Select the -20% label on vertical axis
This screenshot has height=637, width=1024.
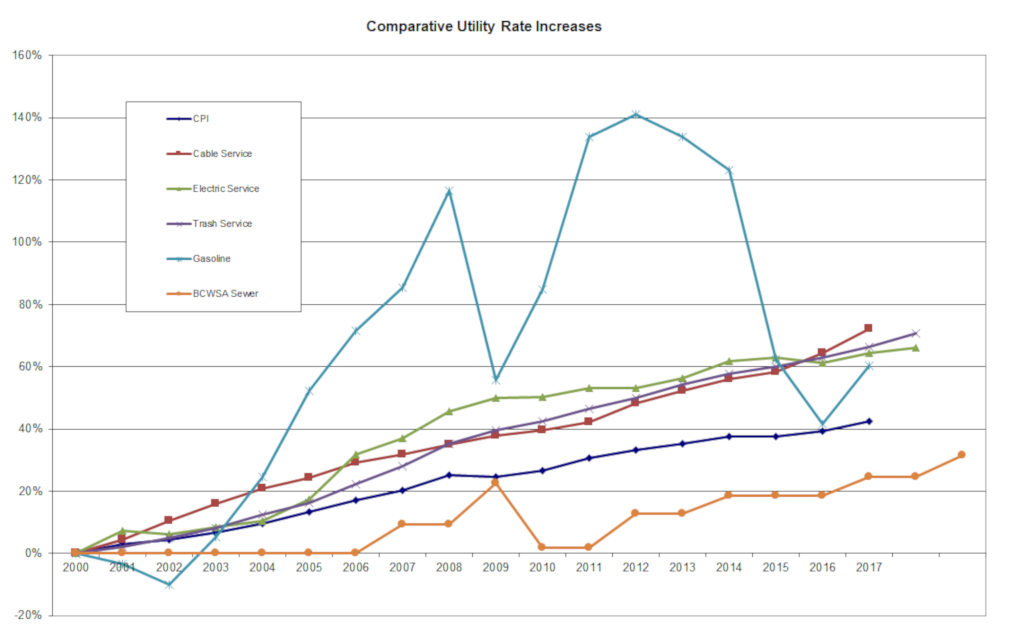(27, 615)
